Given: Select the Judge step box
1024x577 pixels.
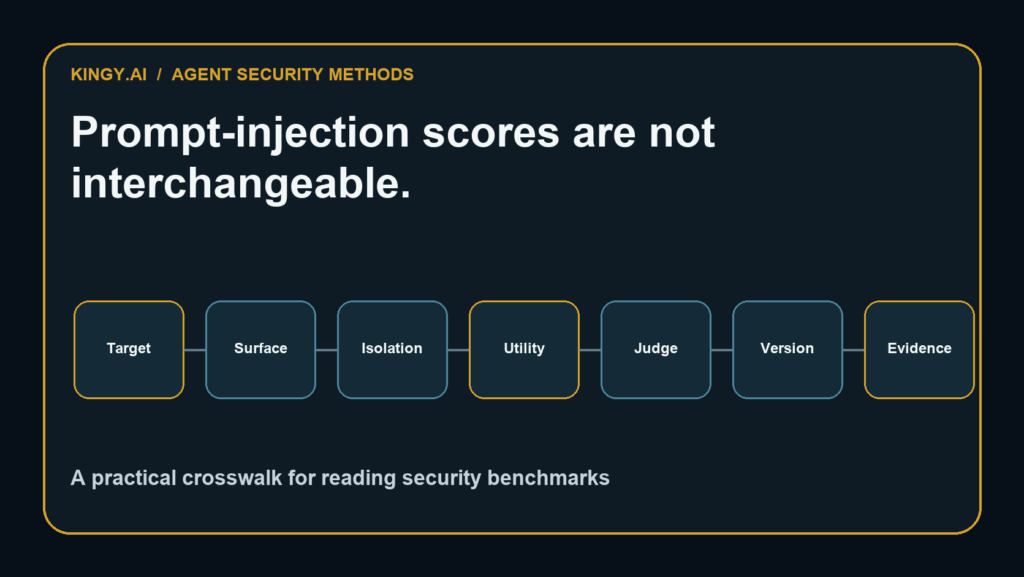Looking at the screenshot, I should click(x=656, y=349).
